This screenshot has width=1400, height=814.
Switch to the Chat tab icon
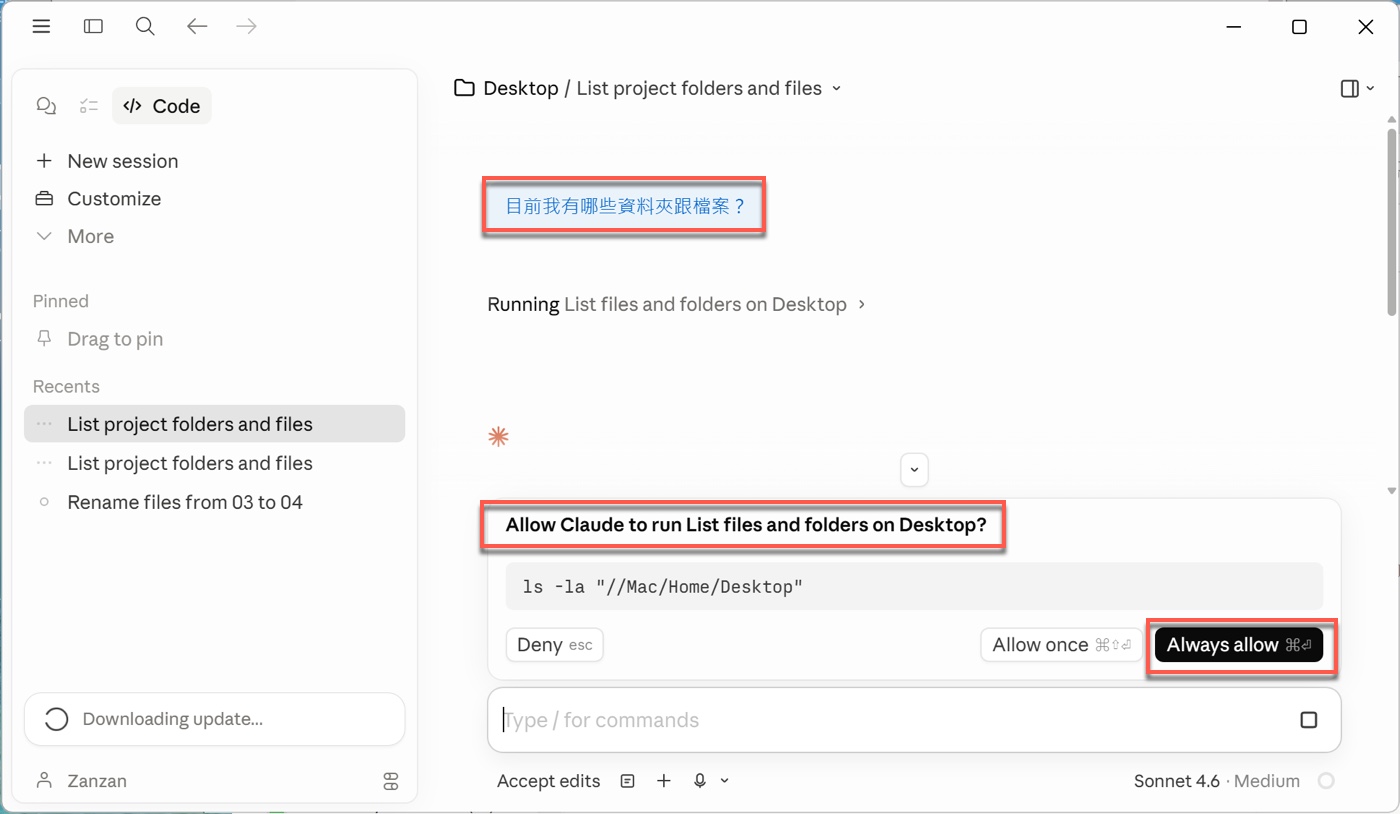(x=46, y=106)
